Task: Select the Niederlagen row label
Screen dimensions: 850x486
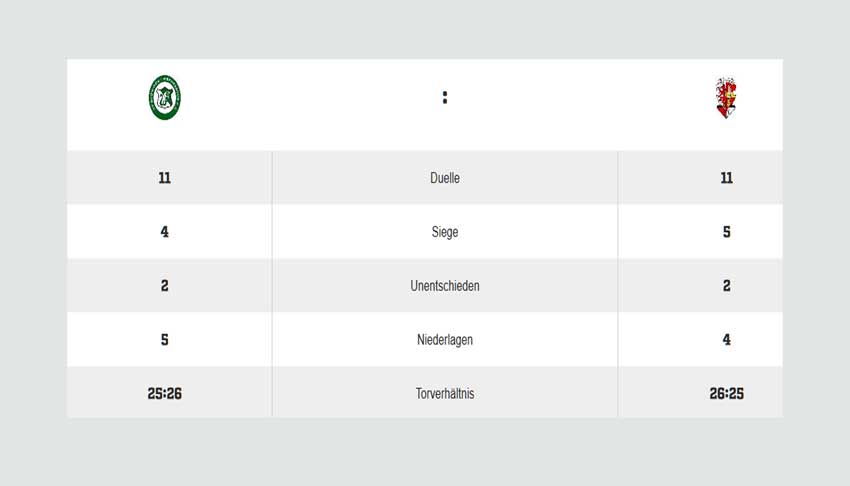Action: tap(445, 340)
